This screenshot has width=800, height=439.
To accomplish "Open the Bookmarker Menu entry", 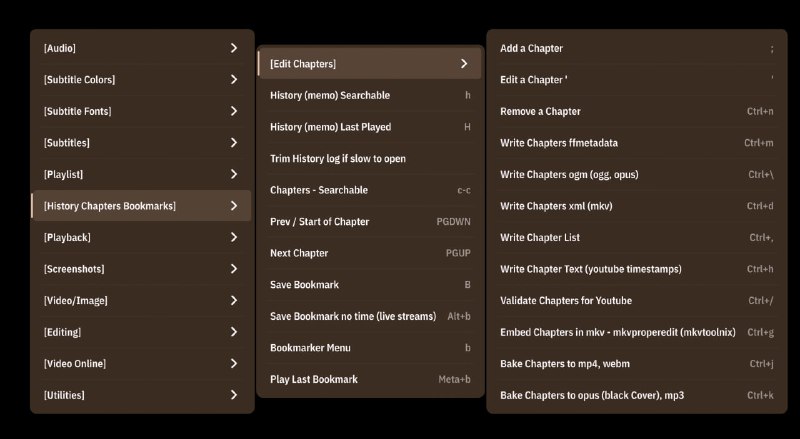I will pos(370,348).
